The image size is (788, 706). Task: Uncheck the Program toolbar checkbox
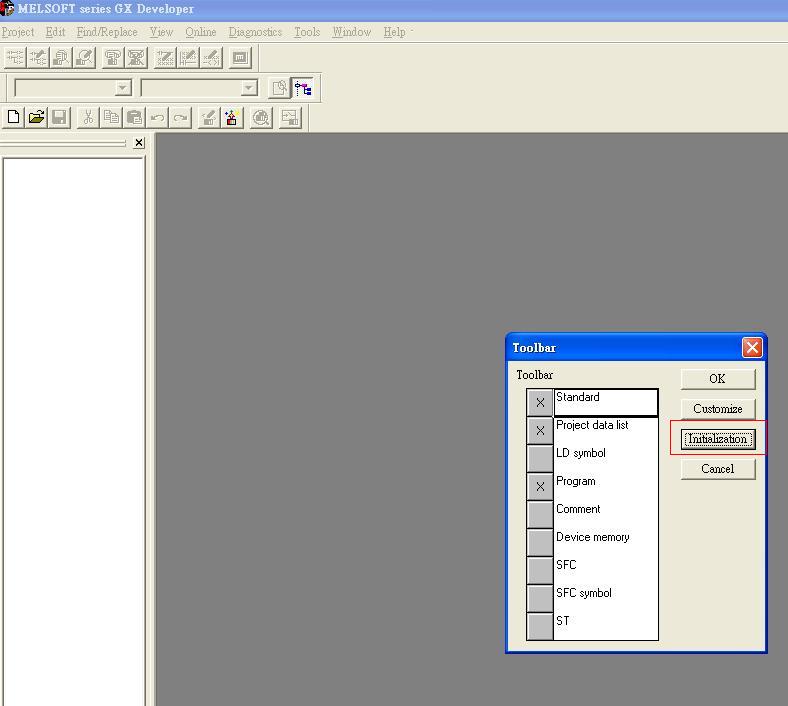point(540,487)
